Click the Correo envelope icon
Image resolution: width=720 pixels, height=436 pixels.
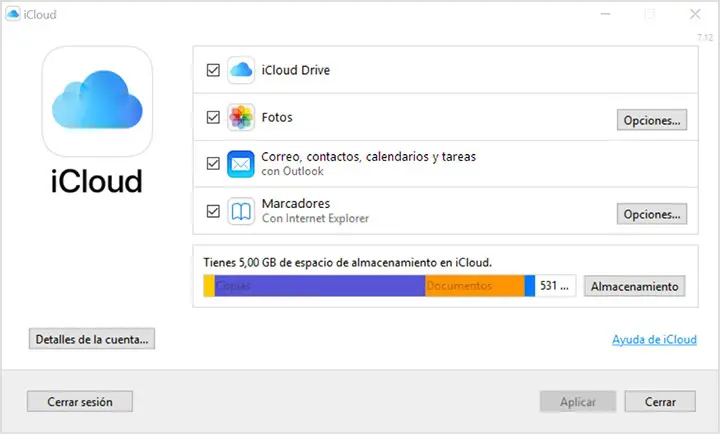point(242,164)
